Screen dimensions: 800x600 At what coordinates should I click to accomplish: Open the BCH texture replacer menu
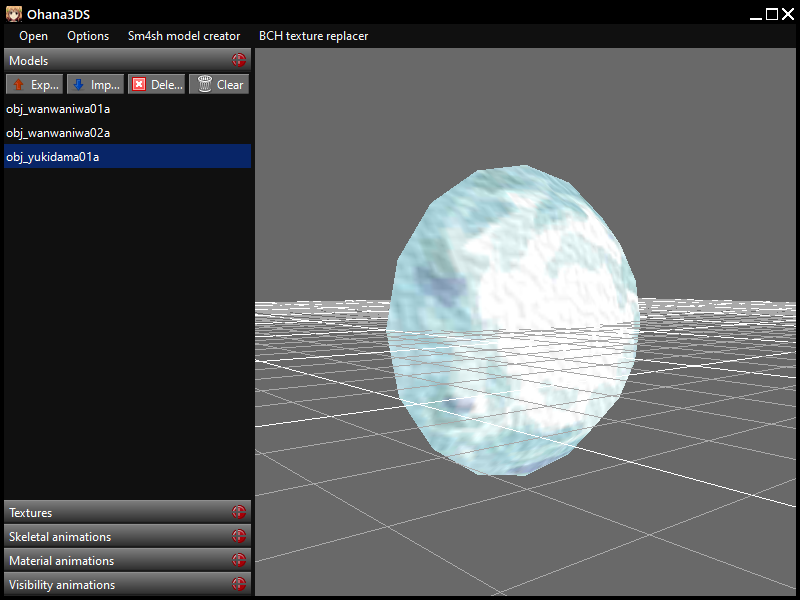pyautogui.click(x=313, y=36)
